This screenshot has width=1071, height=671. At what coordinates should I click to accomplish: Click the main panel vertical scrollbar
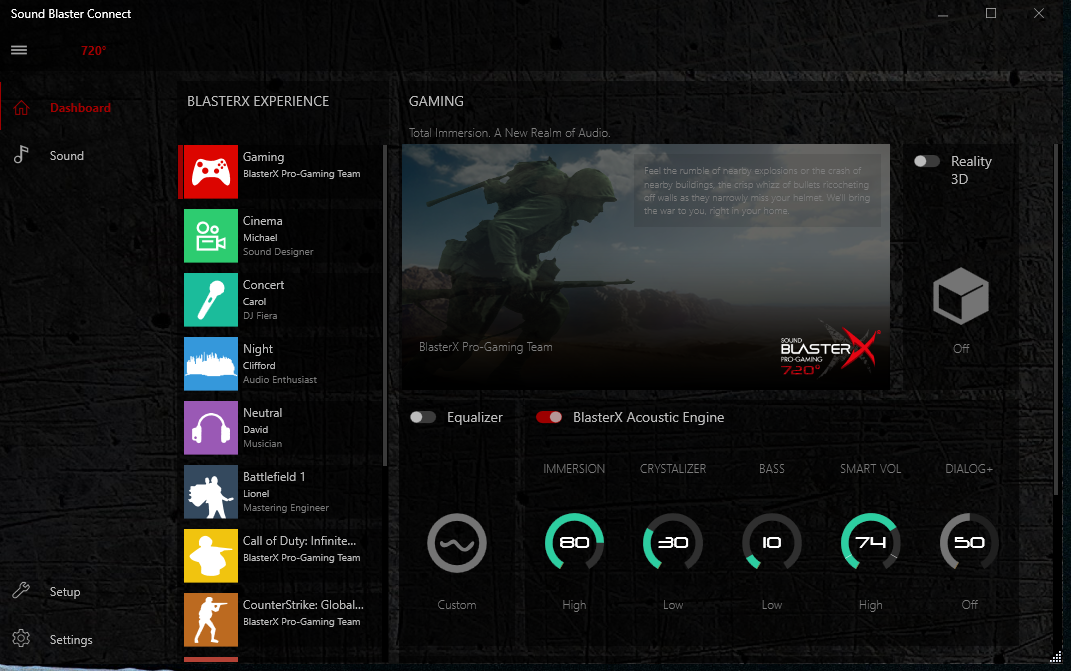point(1056,320)
